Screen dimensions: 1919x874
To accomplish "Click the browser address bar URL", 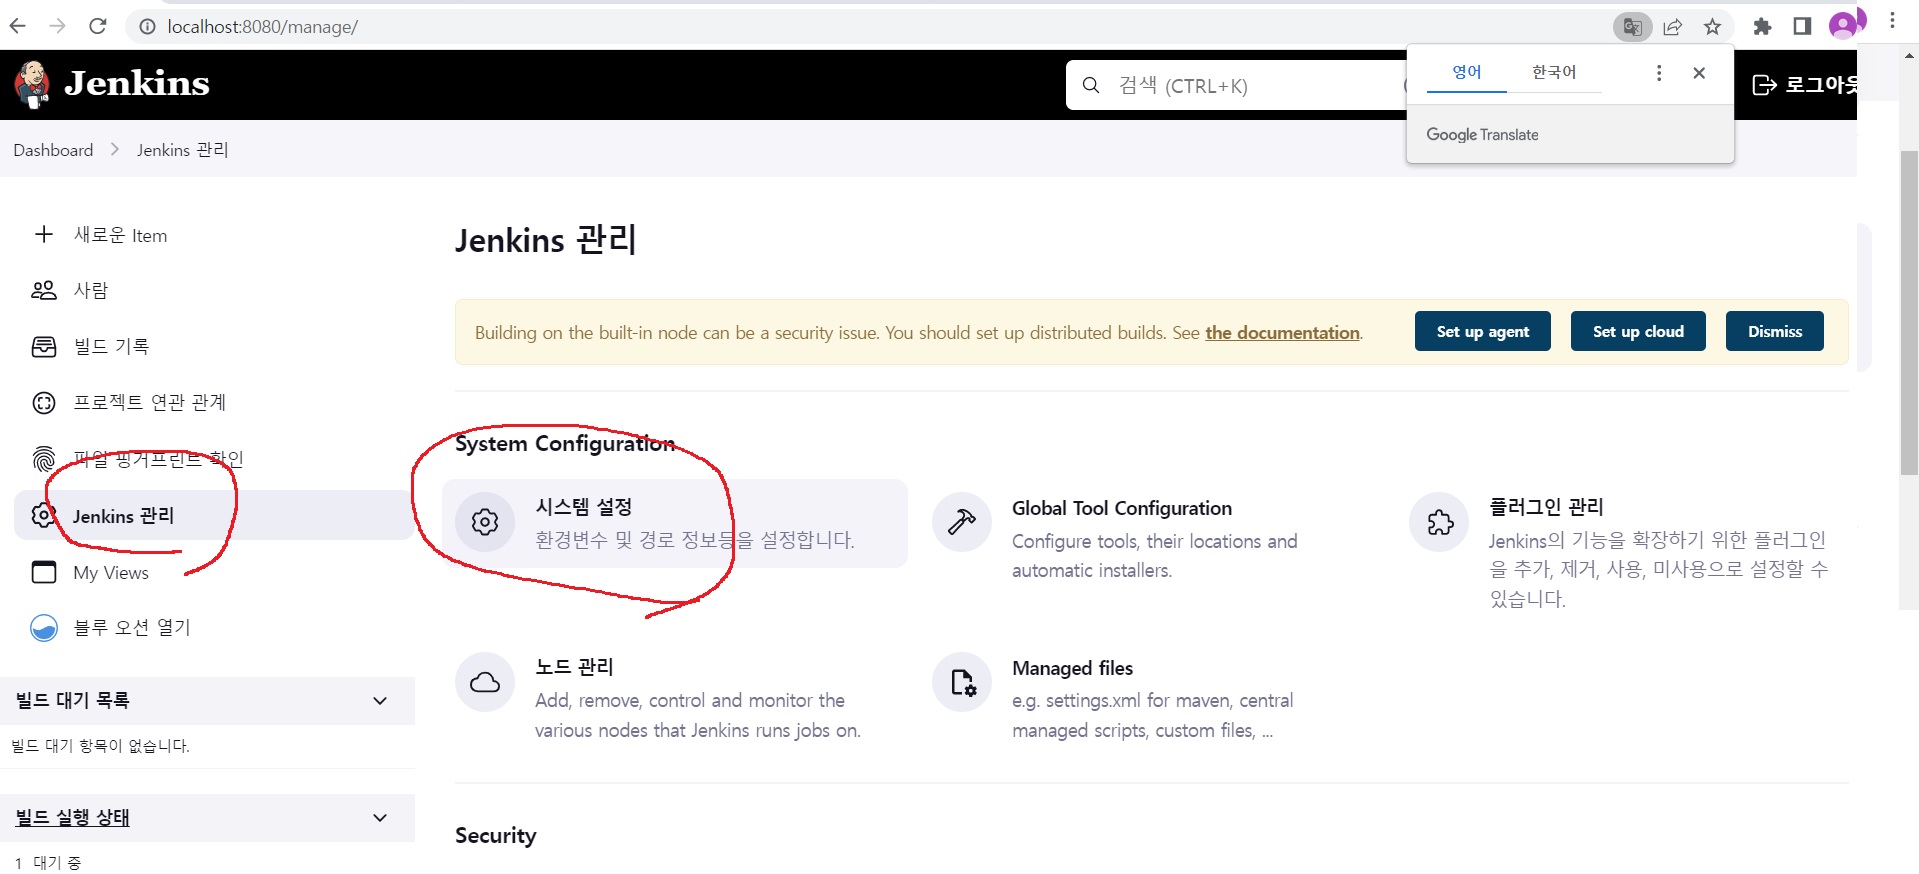I will pos(262,27).
